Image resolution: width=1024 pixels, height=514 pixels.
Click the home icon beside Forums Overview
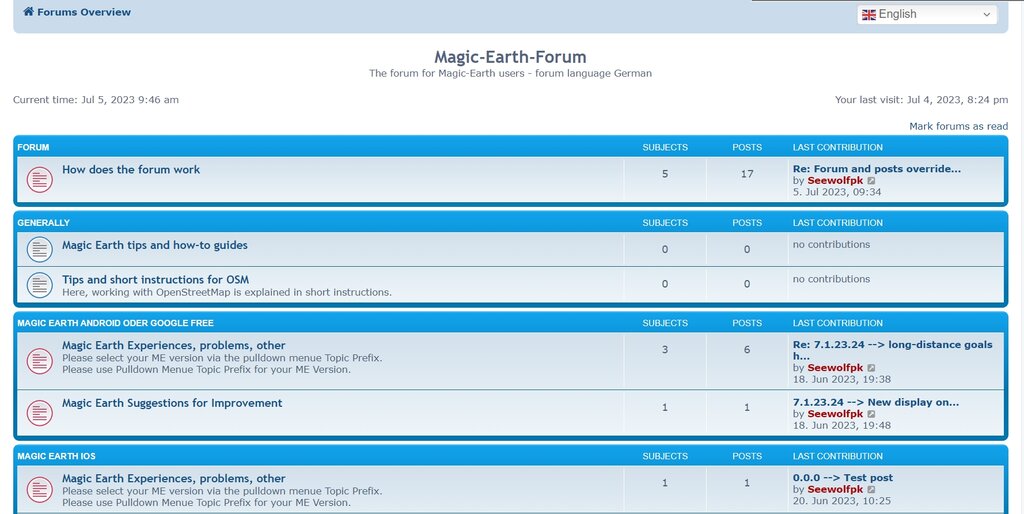(28, 13)
